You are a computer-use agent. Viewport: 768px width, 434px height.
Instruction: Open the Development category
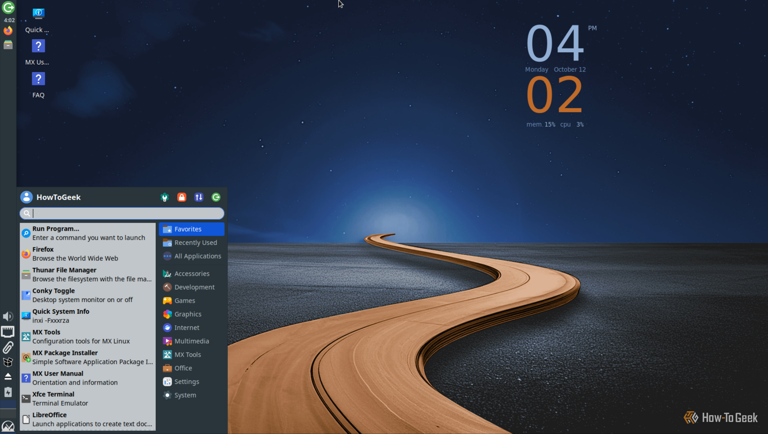(x=192, y=287)
